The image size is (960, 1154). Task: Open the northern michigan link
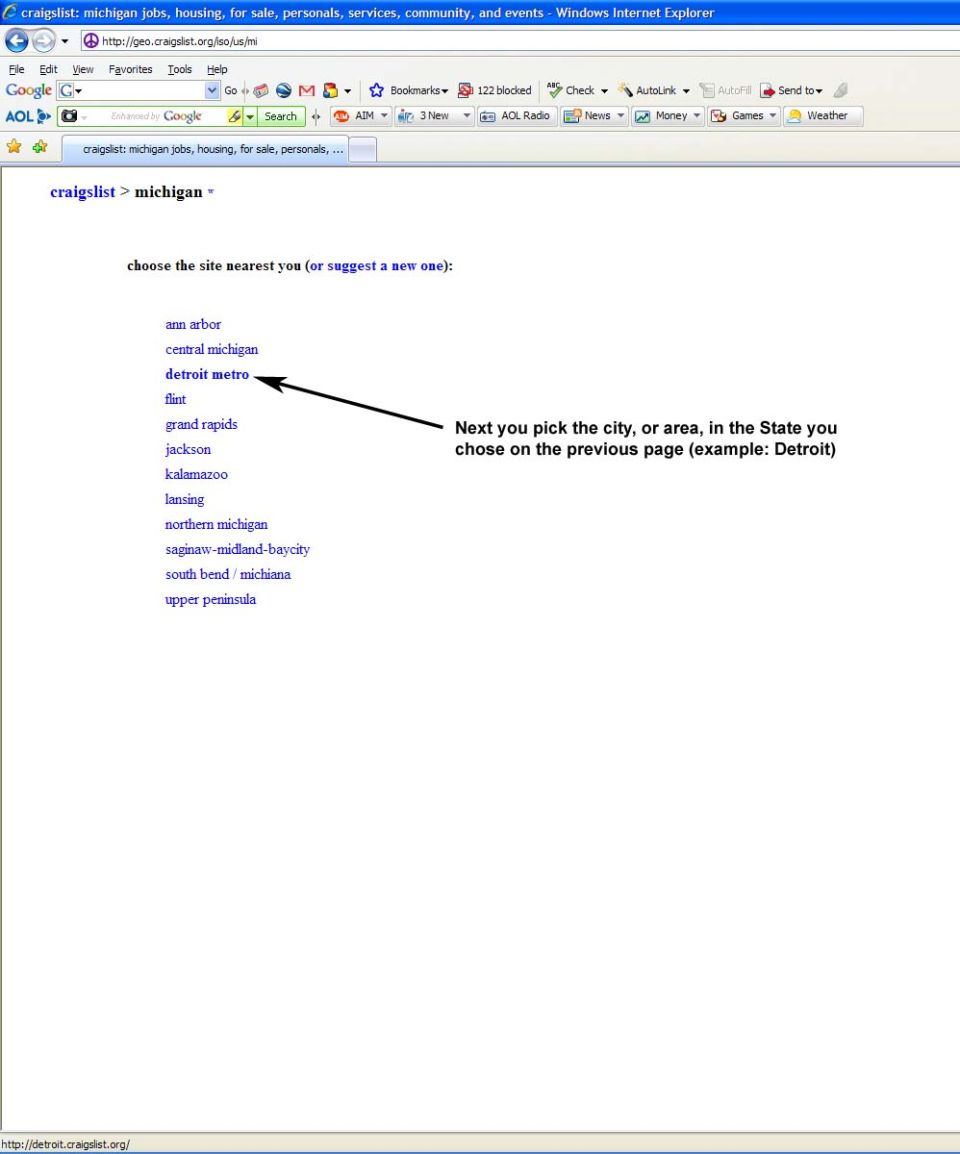pyautogui.click(x=216, y=525)
